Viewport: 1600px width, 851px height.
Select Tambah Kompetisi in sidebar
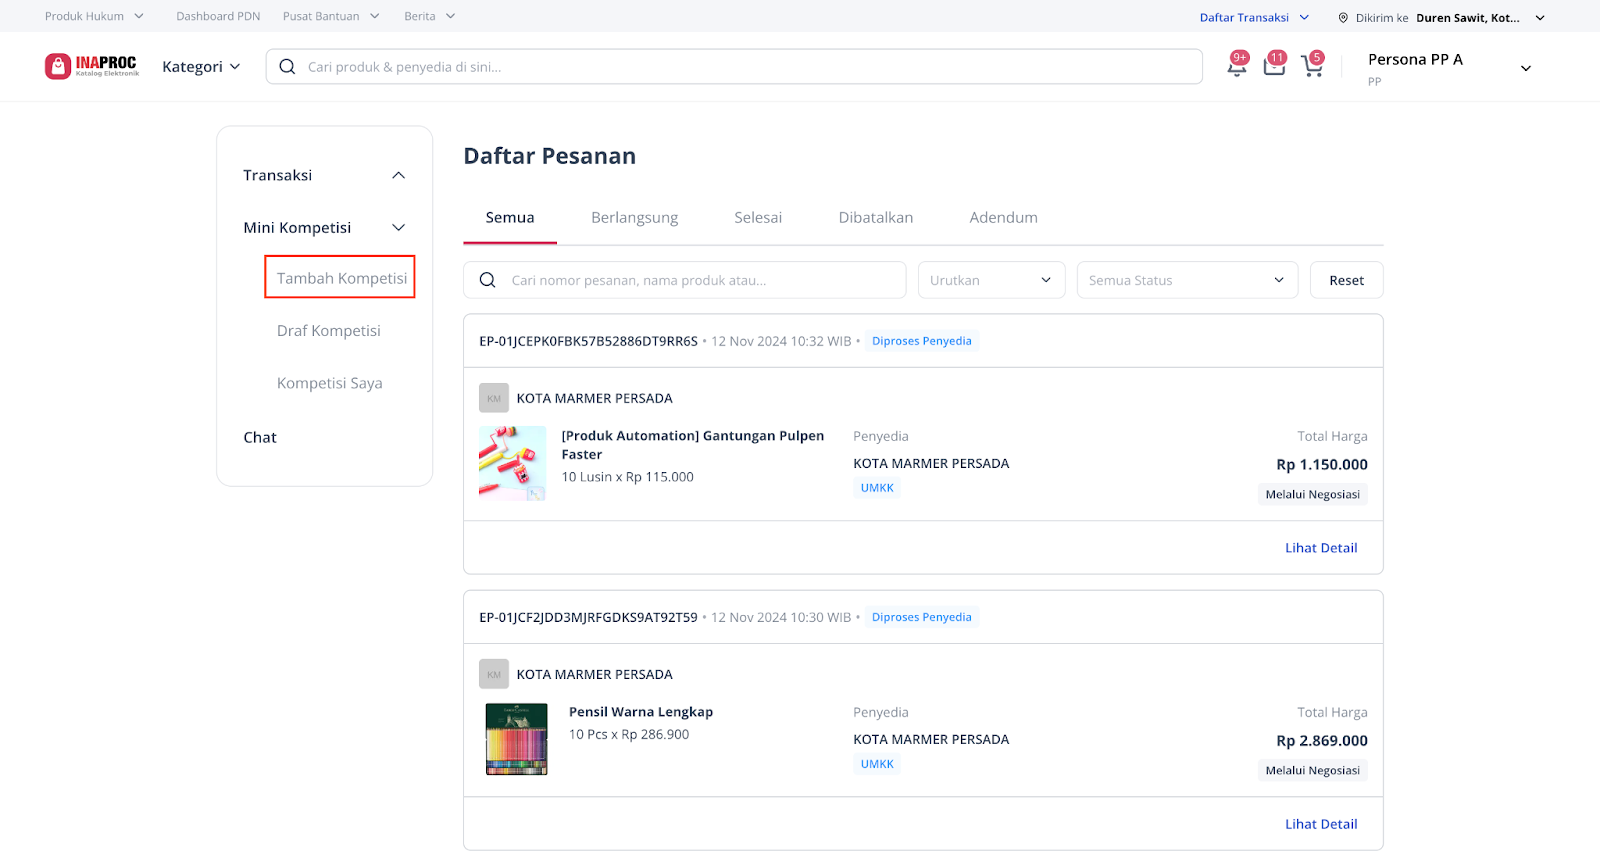click(340, 277)
